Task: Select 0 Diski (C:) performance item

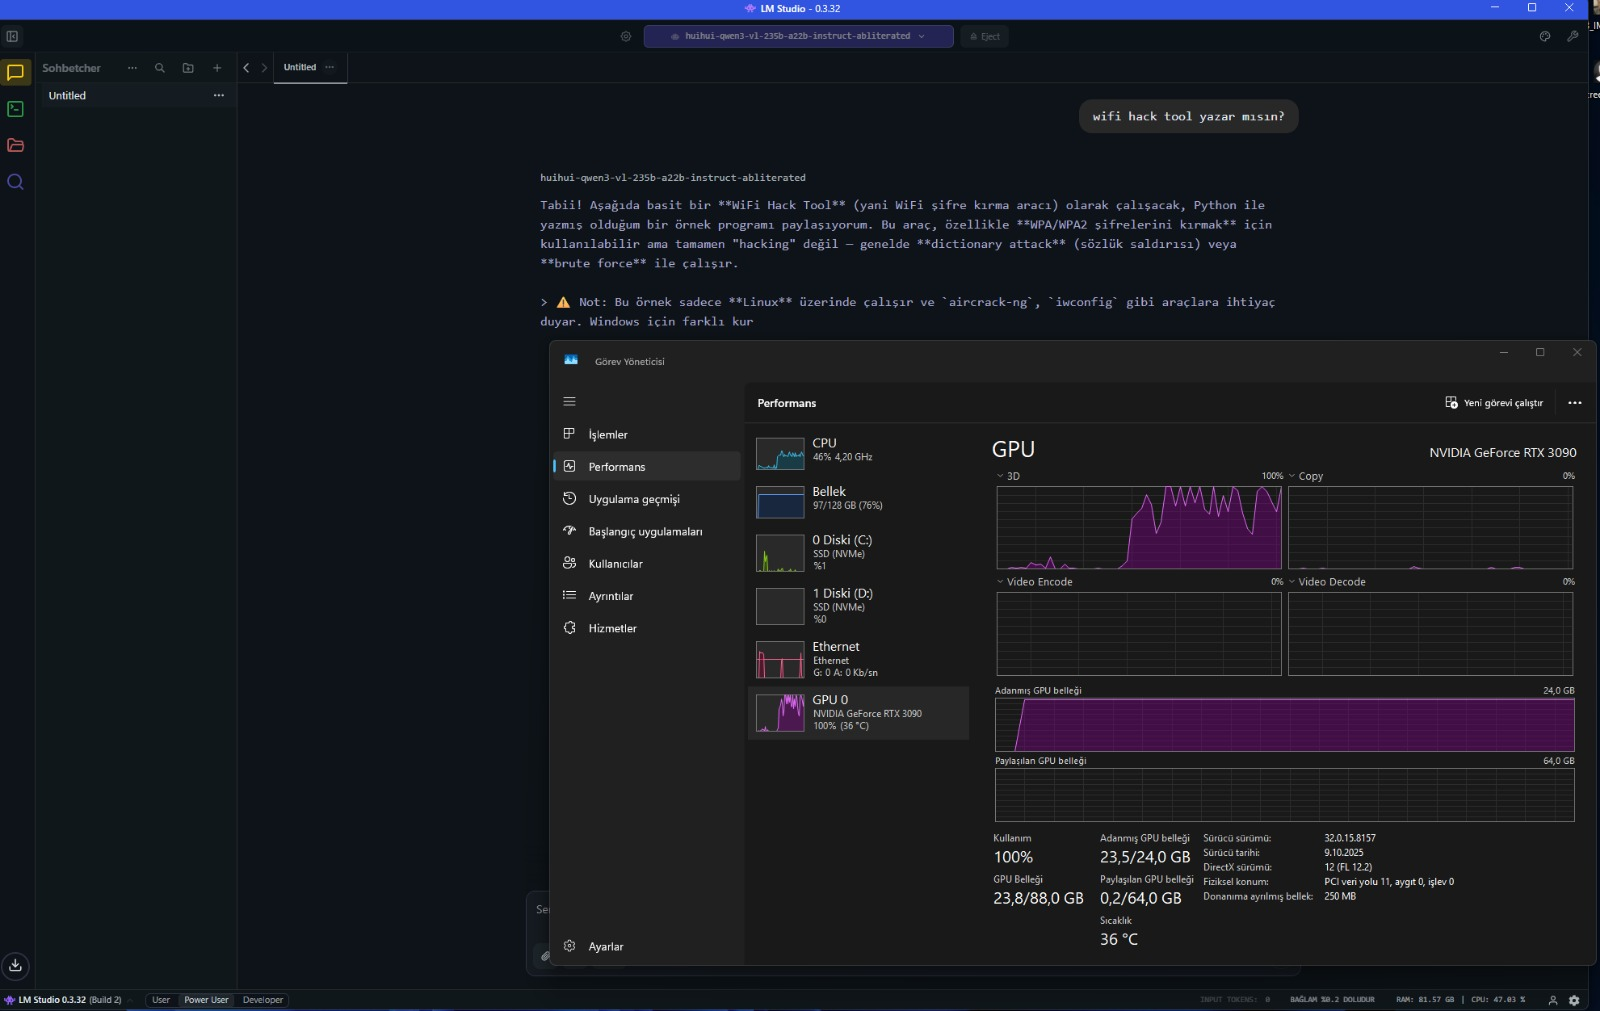Action: click(x=858, y=552)
